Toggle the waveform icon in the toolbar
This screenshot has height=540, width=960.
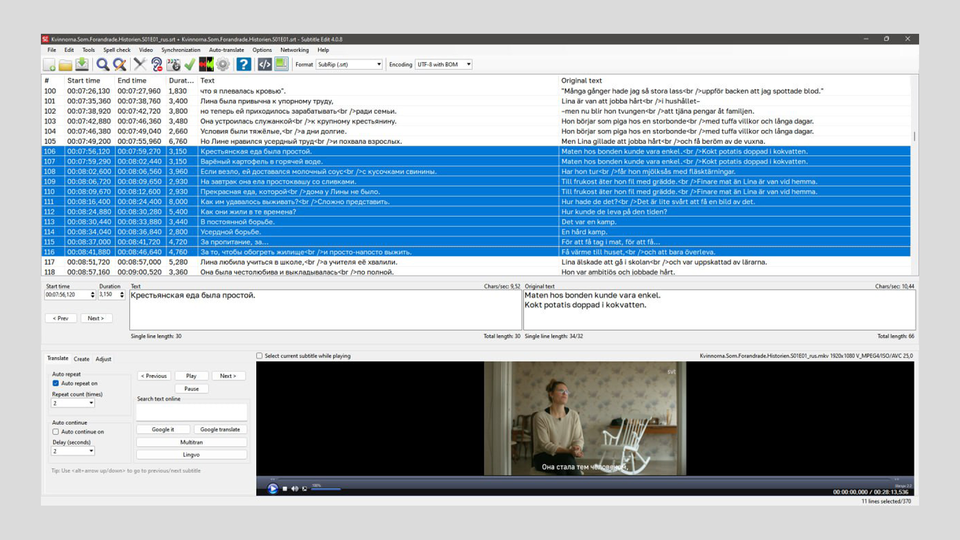pos(206,64)
